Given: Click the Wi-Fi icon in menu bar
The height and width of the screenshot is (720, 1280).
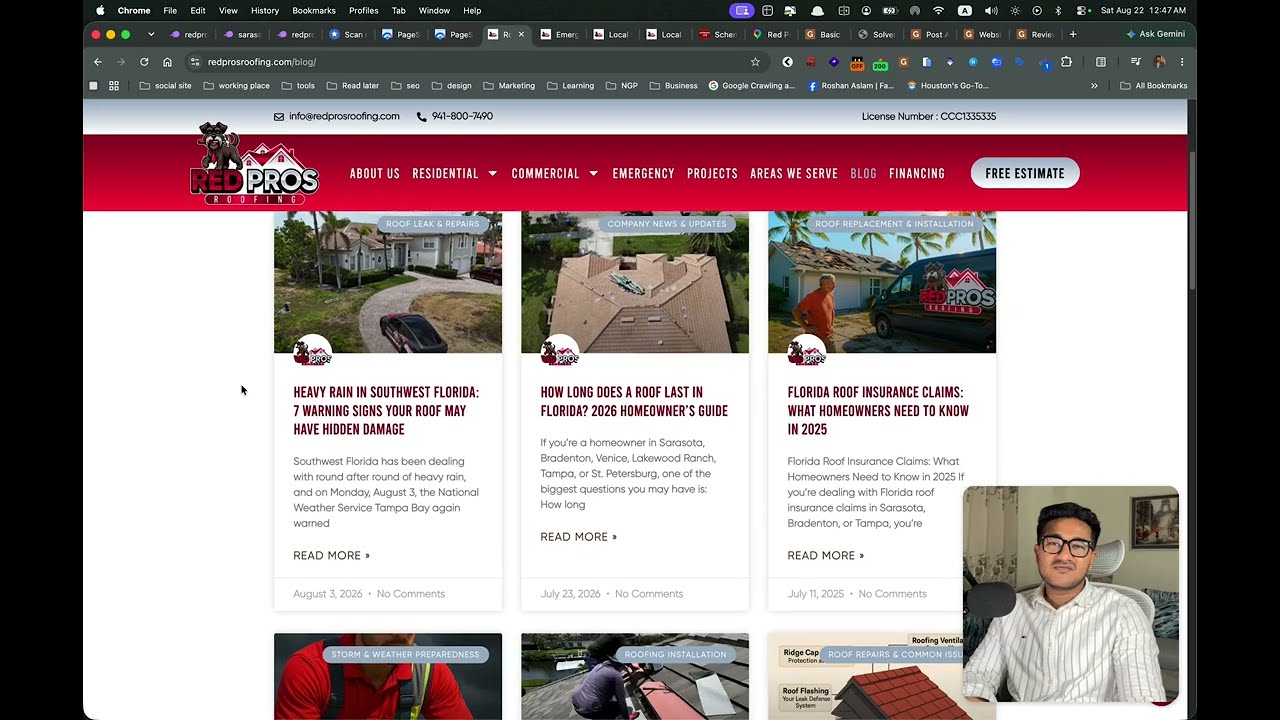Looking at the screenshot, I should coord(938,10).
